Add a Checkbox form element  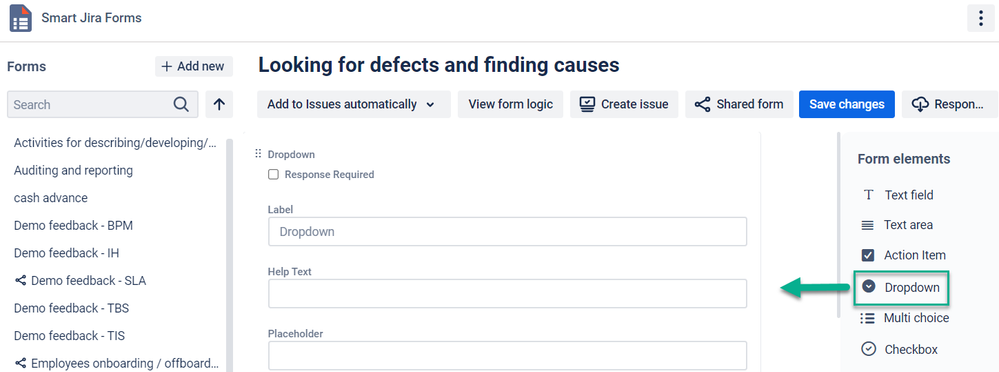(x=899, y=349)
